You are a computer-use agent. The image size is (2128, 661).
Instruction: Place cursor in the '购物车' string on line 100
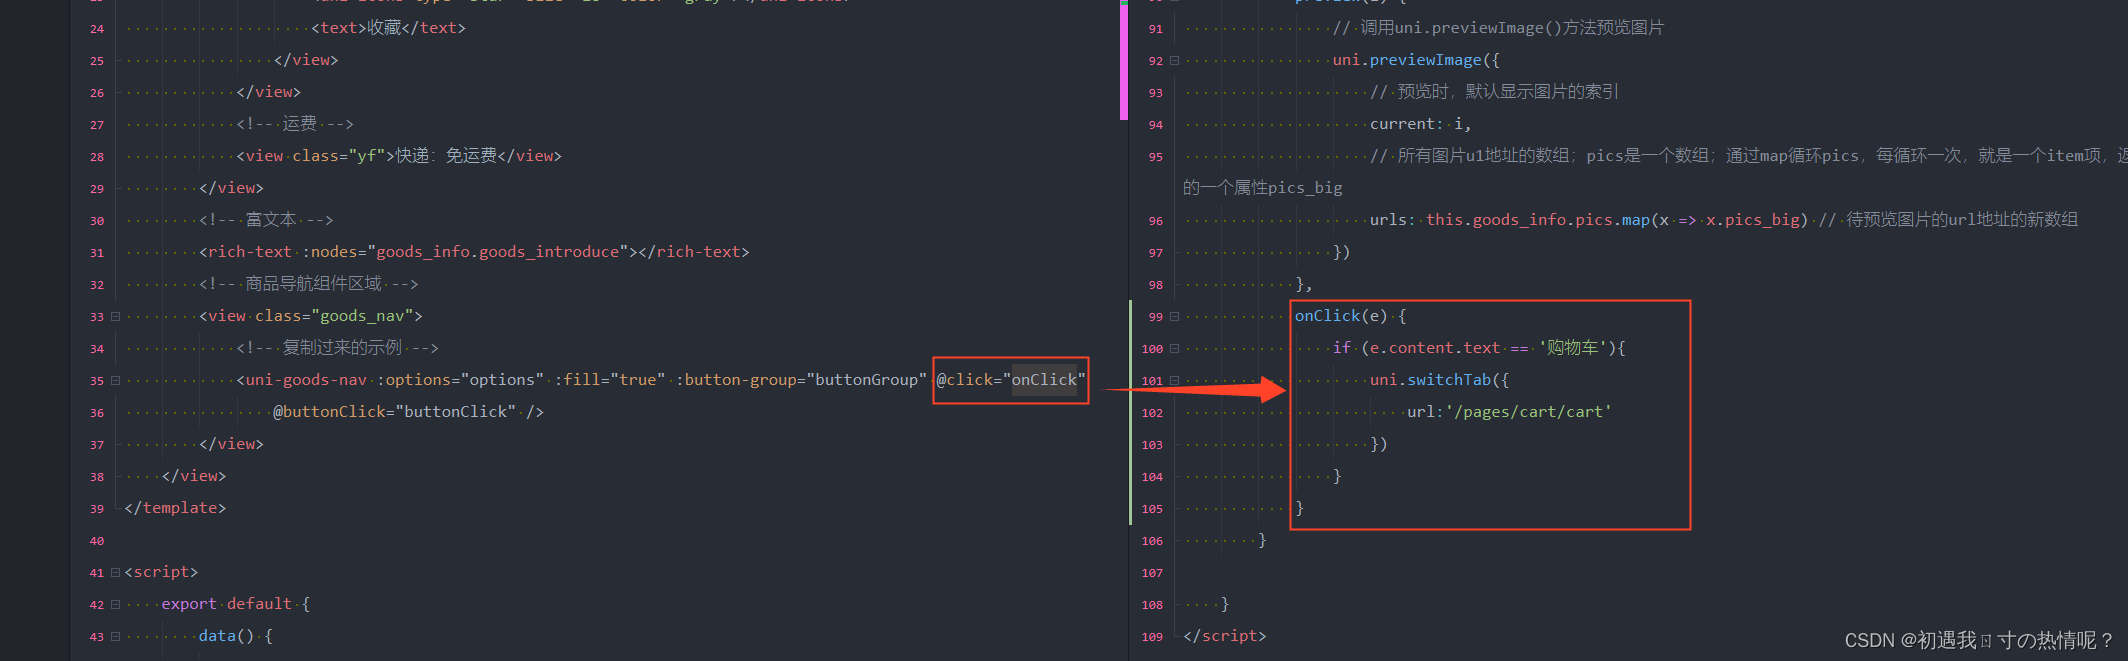coord(1572,348)
